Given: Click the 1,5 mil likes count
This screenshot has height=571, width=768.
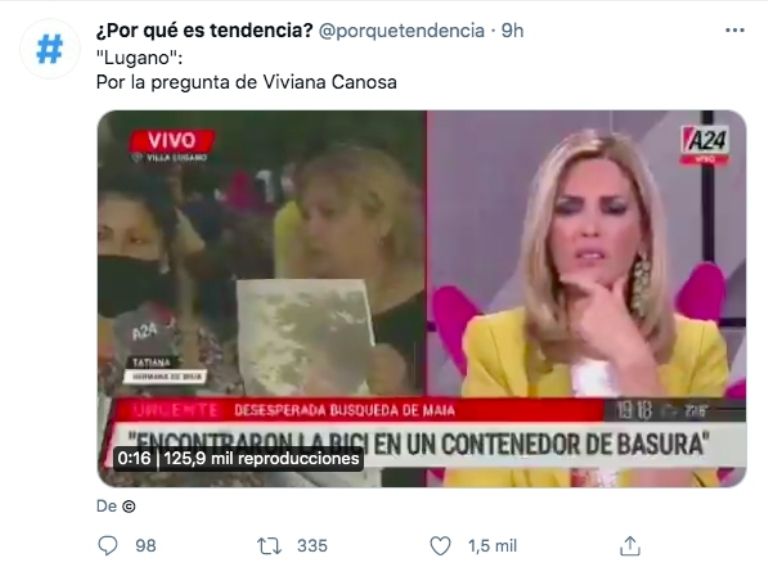Looking at the screenshot, I should pyautogui.click(x=492, y=546).
